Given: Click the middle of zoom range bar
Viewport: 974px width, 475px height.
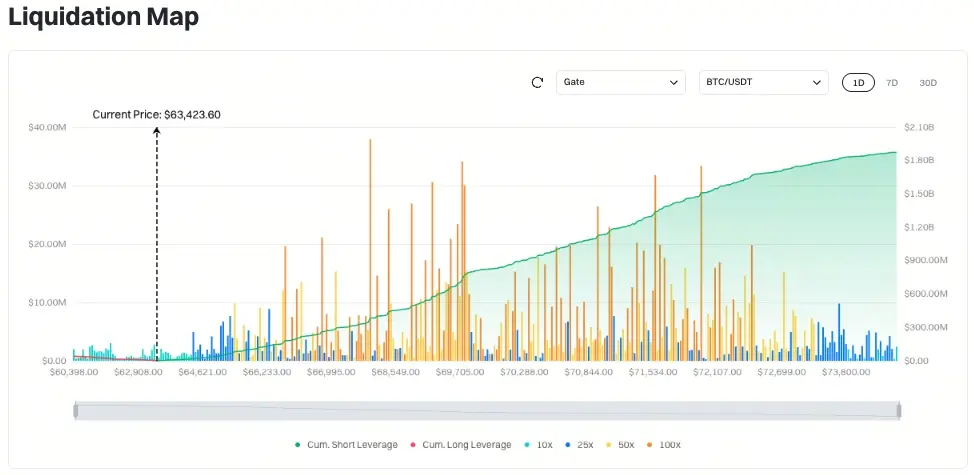Looking at the screenshot, I should click(x=487, y=410).
